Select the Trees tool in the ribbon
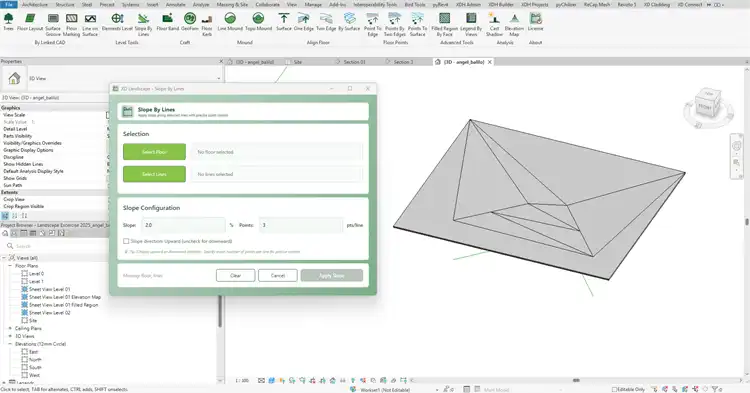The image size is (750, 393). (9, 22)
